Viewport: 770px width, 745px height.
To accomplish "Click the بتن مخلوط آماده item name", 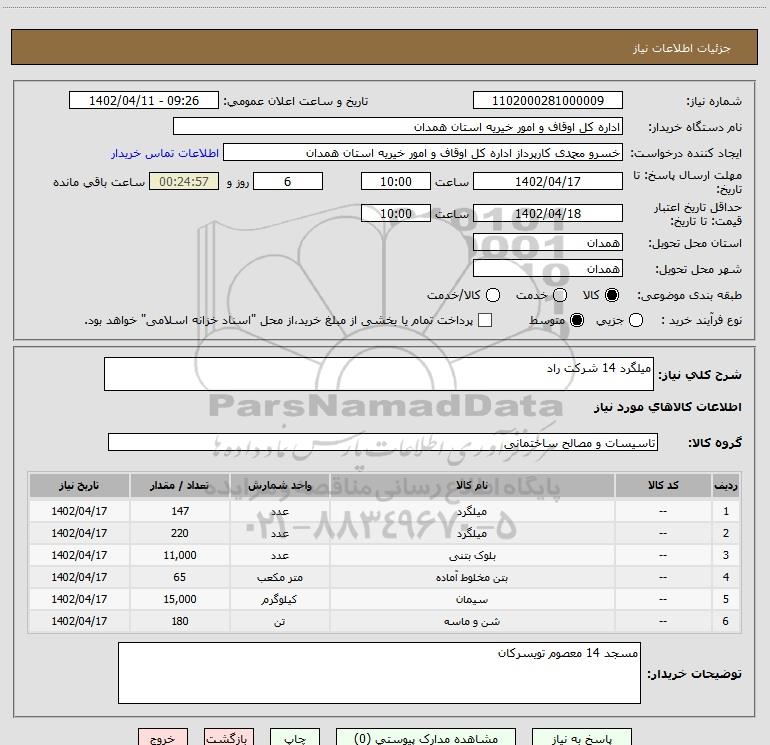I will point(472,578).
